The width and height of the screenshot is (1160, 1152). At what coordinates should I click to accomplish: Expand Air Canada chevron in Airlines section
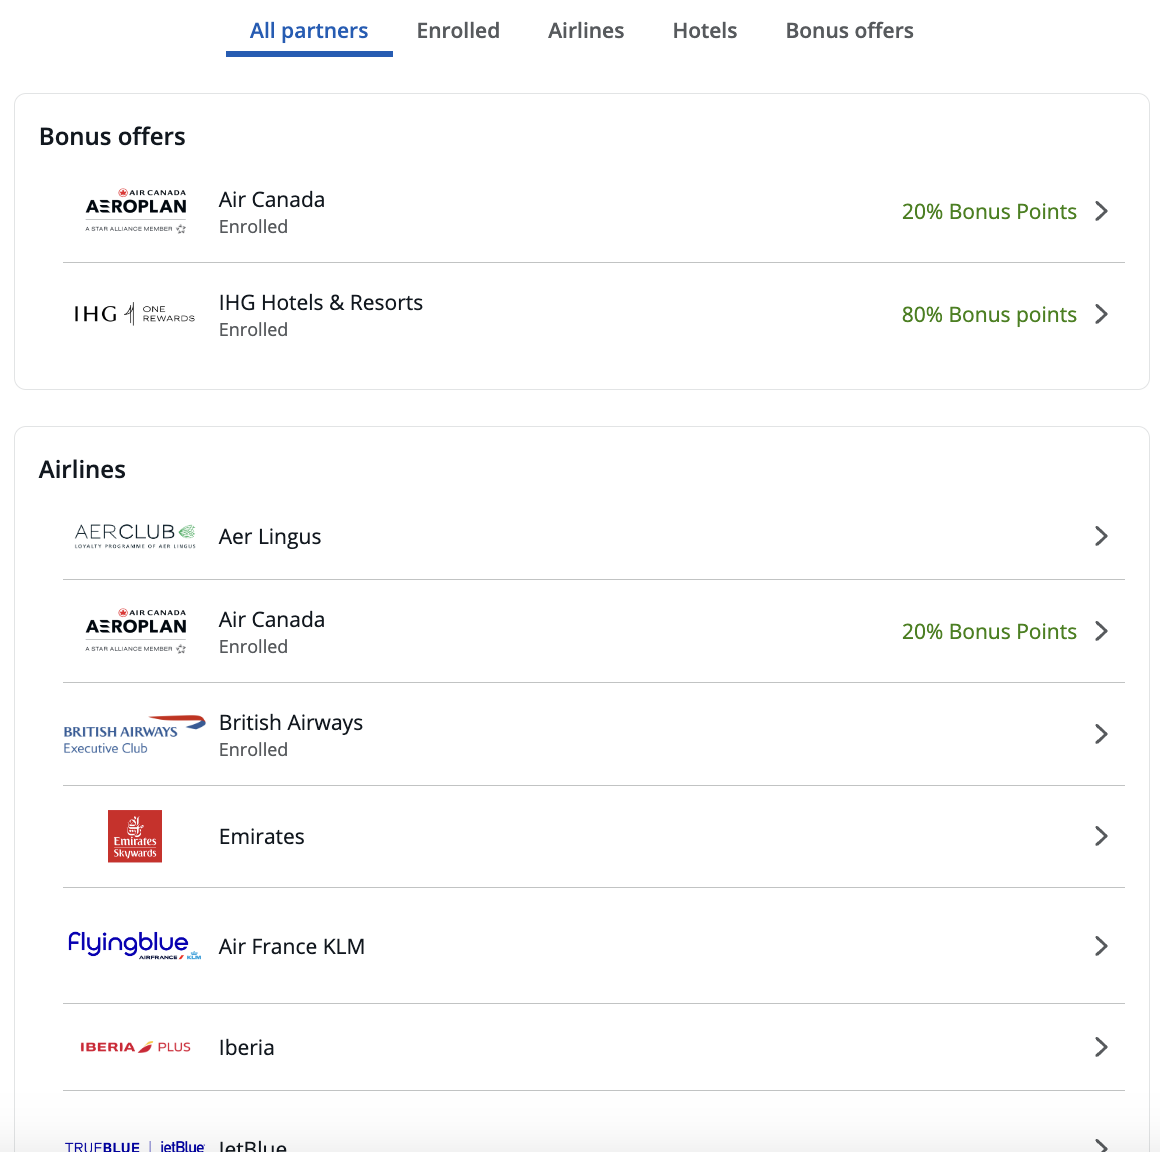[x=1102, y=631]
